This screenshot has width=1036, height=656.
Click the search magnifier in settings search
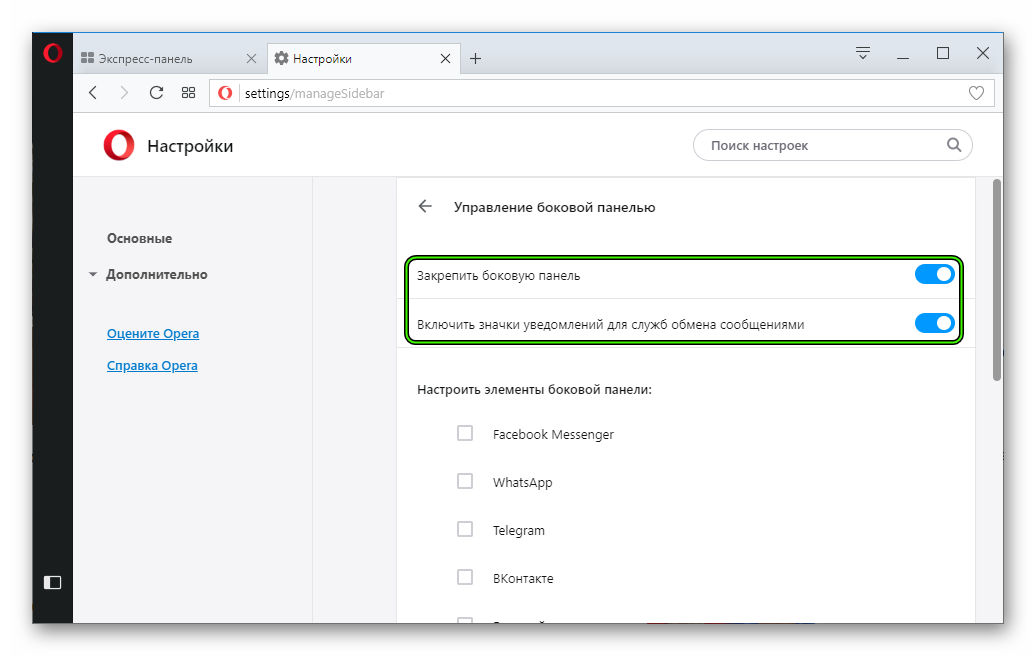pos(953,145)
